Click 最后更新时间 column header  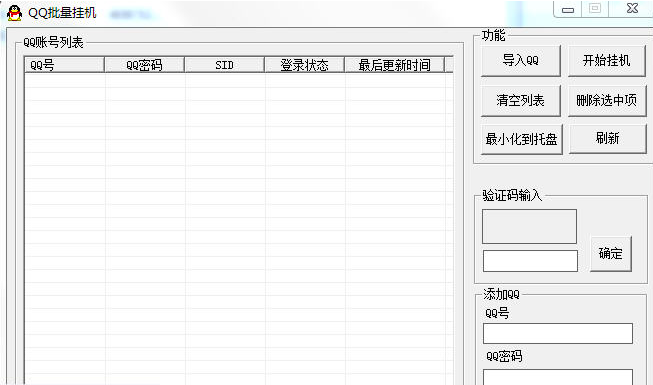tap(394, 65)
